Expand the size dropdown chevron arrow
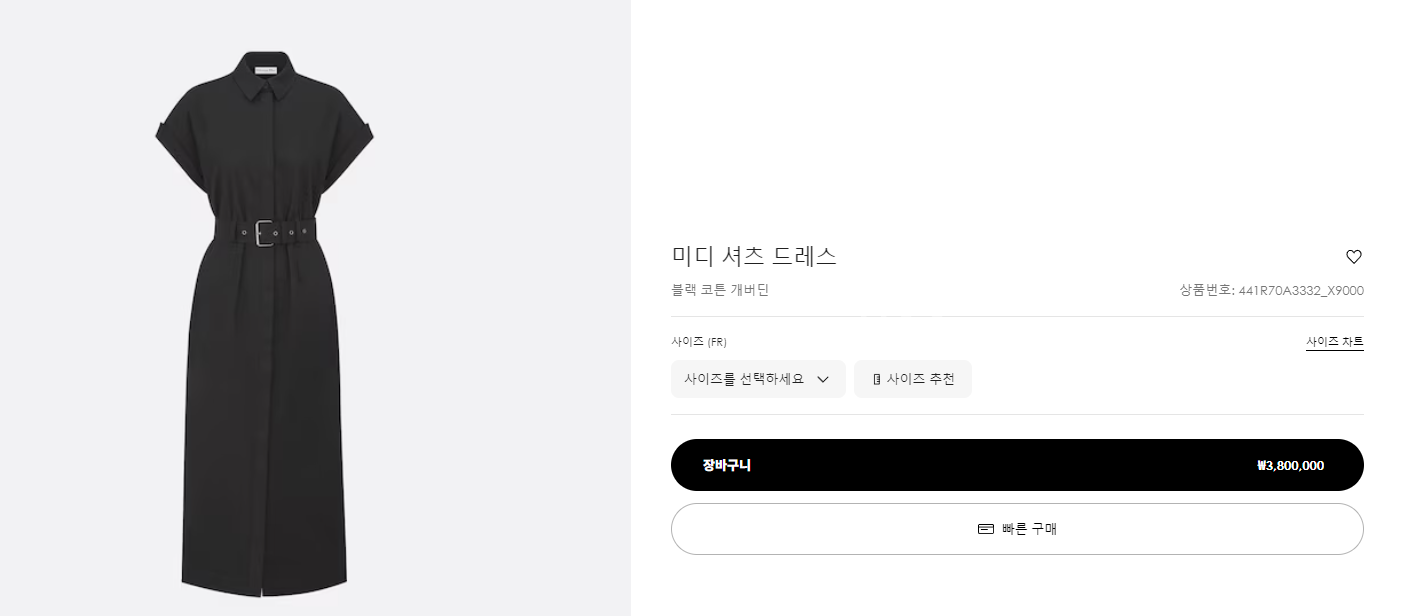The width and height of the screenshot is (1401, 616). pos(823,380)
